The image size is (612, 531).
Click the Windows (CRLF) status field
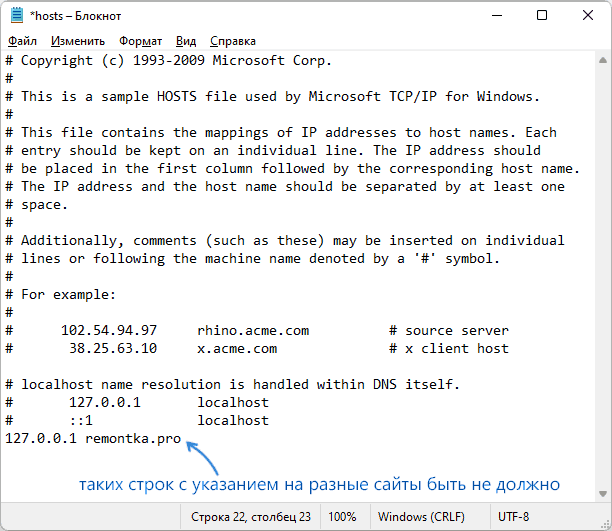click(421, 517)
